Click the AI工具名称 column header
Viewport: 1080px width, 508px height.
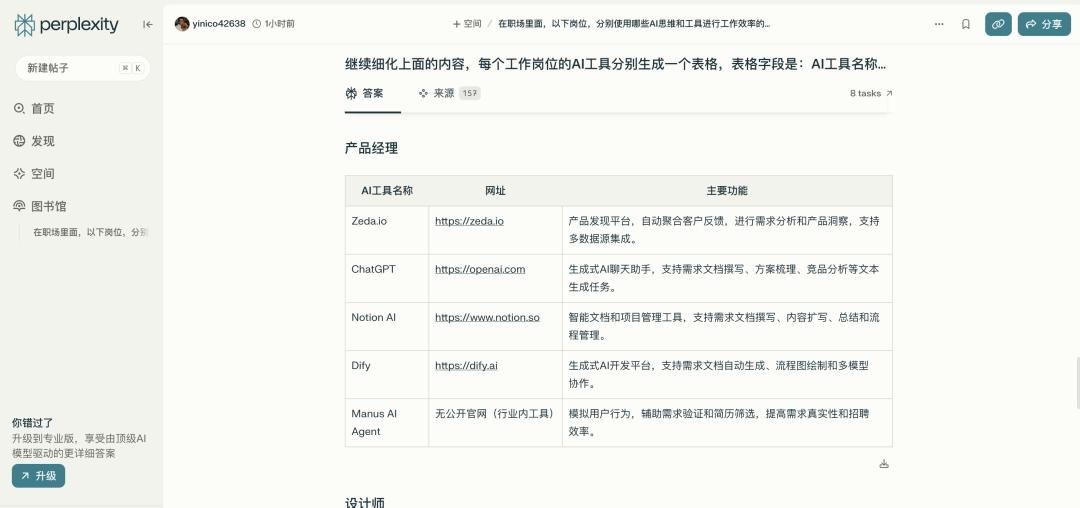point(386,191)
